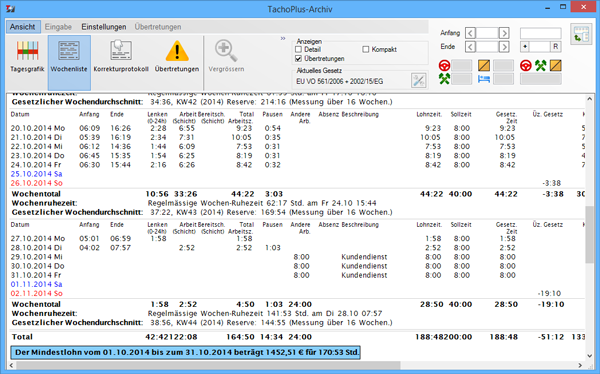This screenshot has width=600, height=374.
Task: Expand ribbon with double chevron arrow
Action: coord(283,38)
